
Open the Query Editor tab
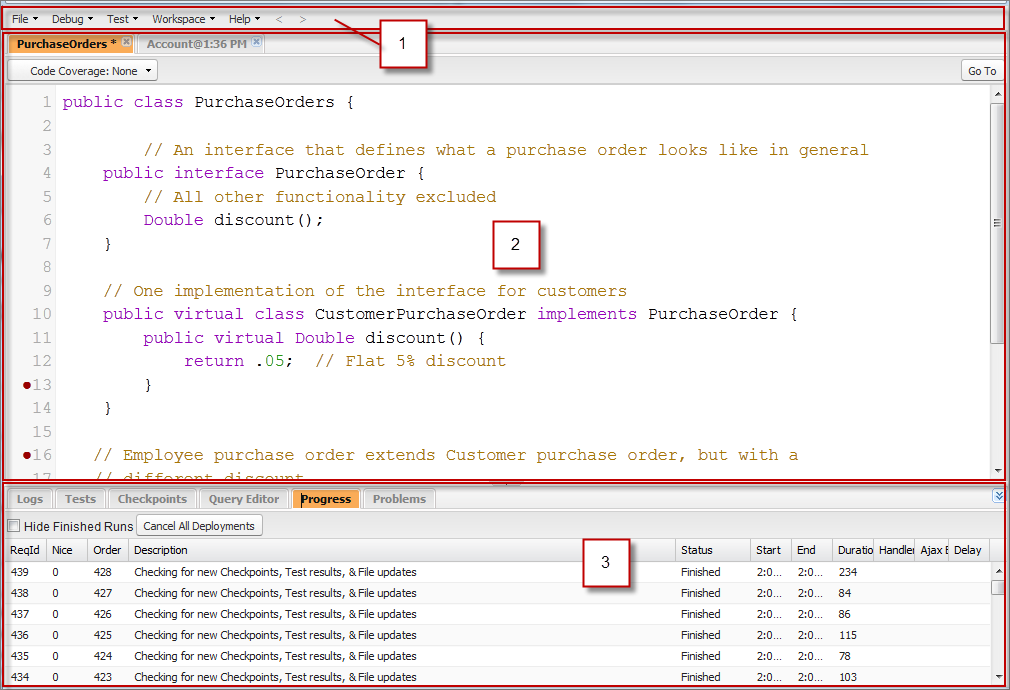pyautogui.click(x=243, y=499)
